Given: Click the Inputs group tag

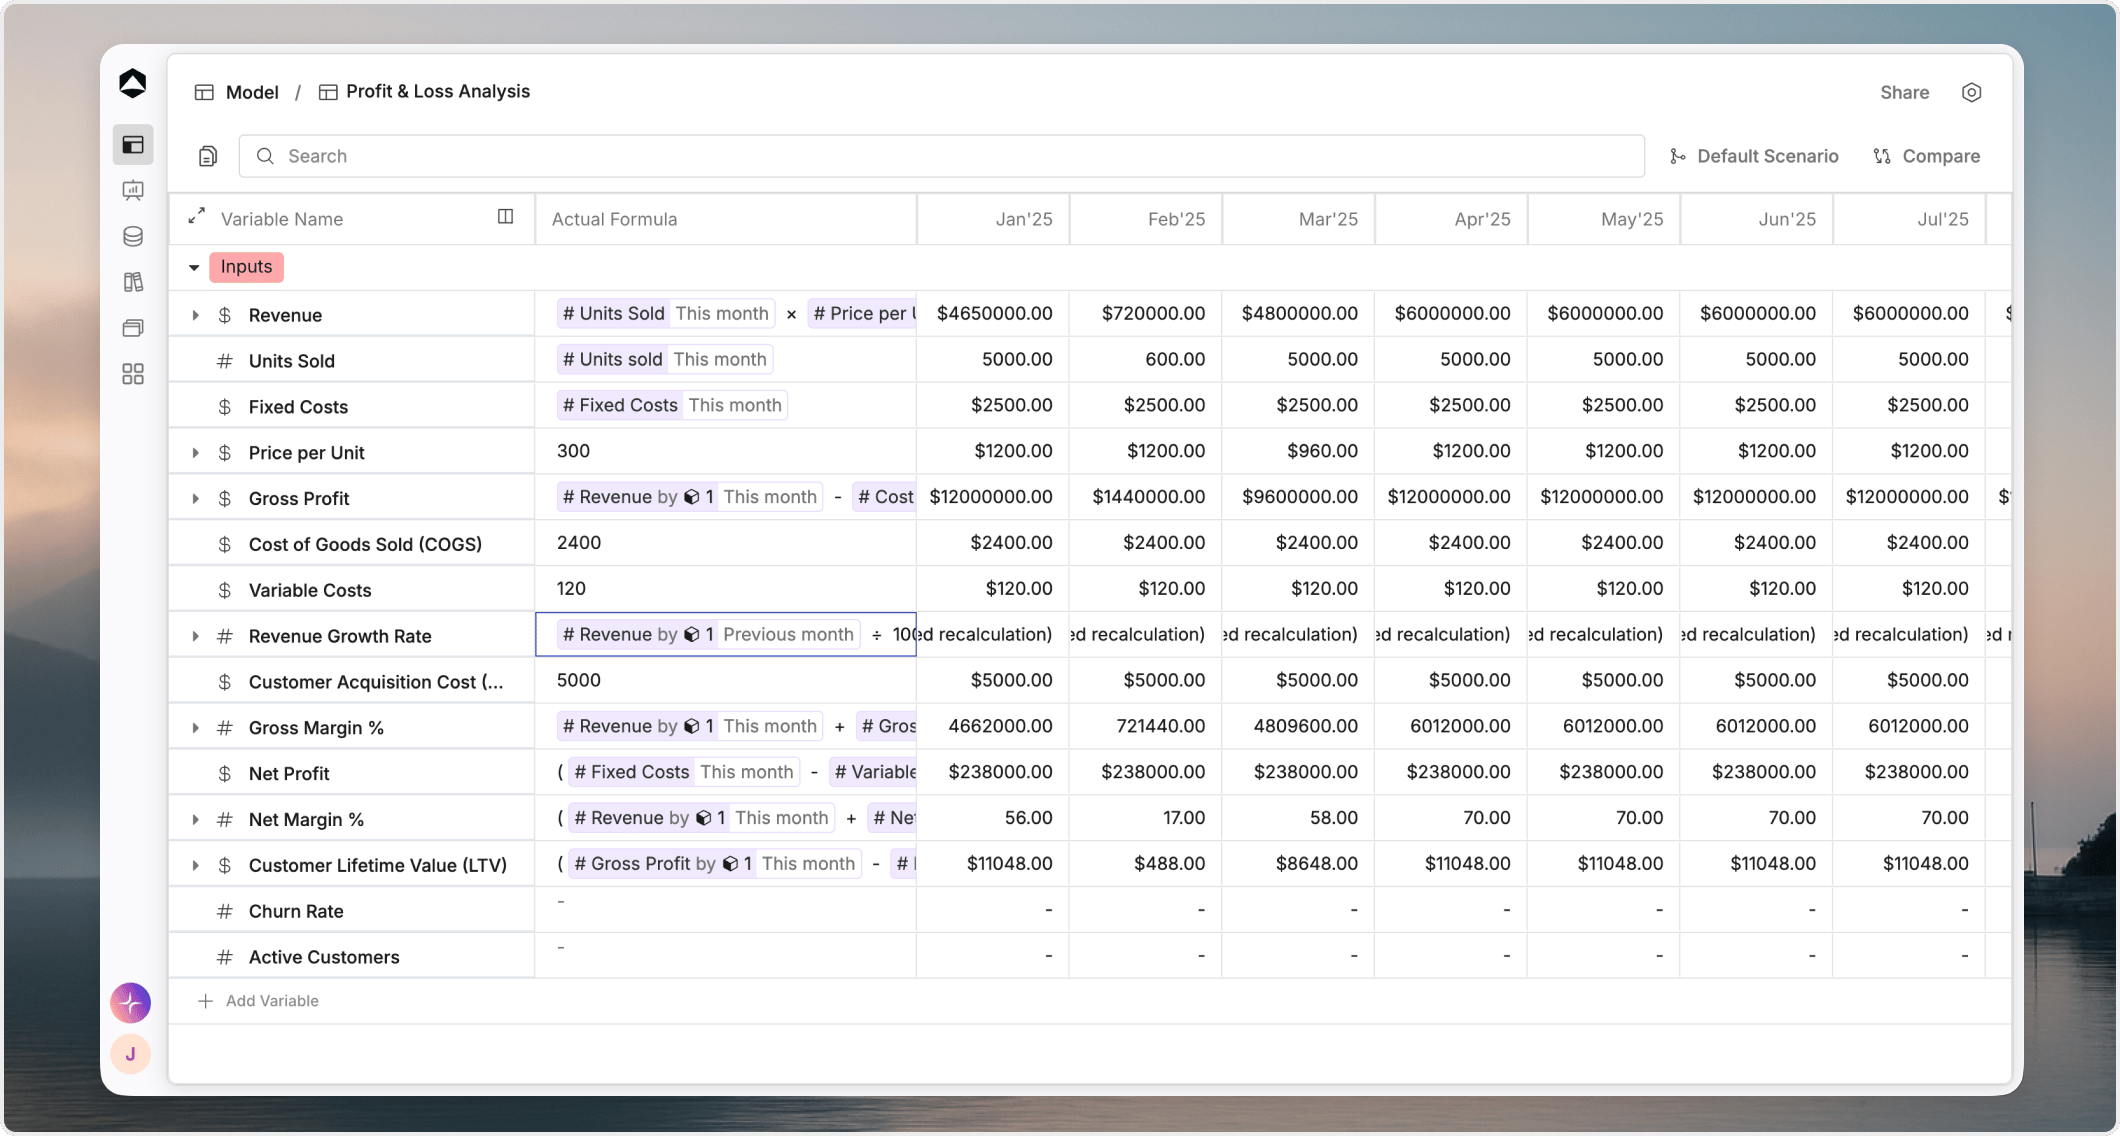Looking at the screenshot, I should point(246,267).
